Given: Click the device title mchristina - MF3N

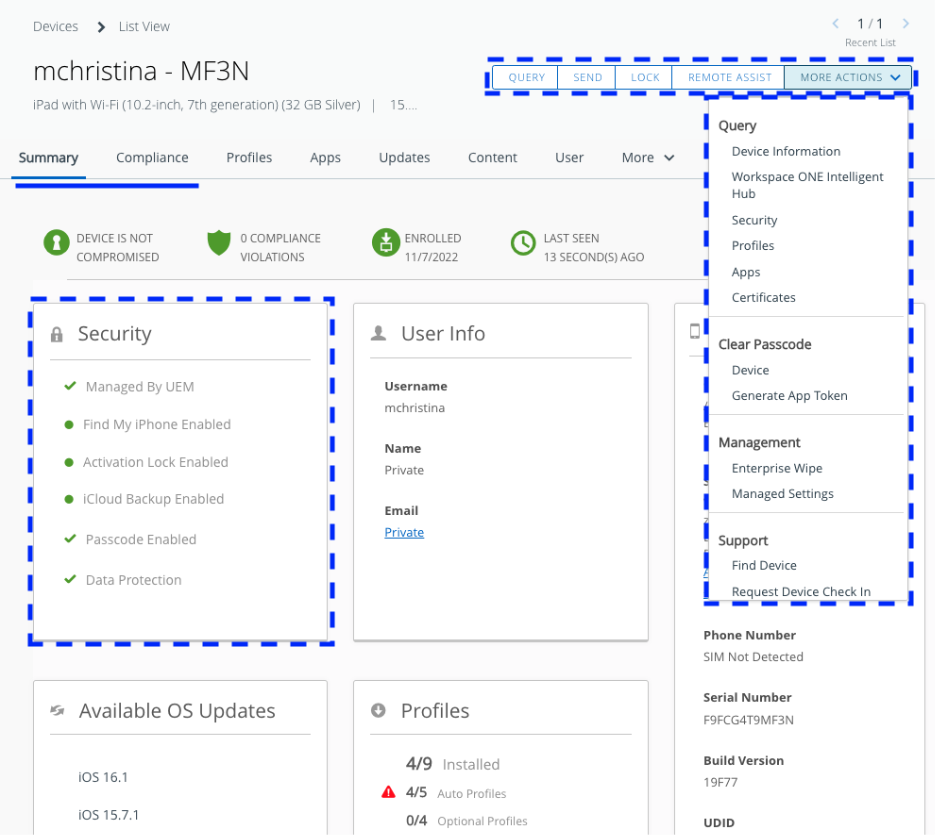Looking at the screenshot, I should click(141, 71).
